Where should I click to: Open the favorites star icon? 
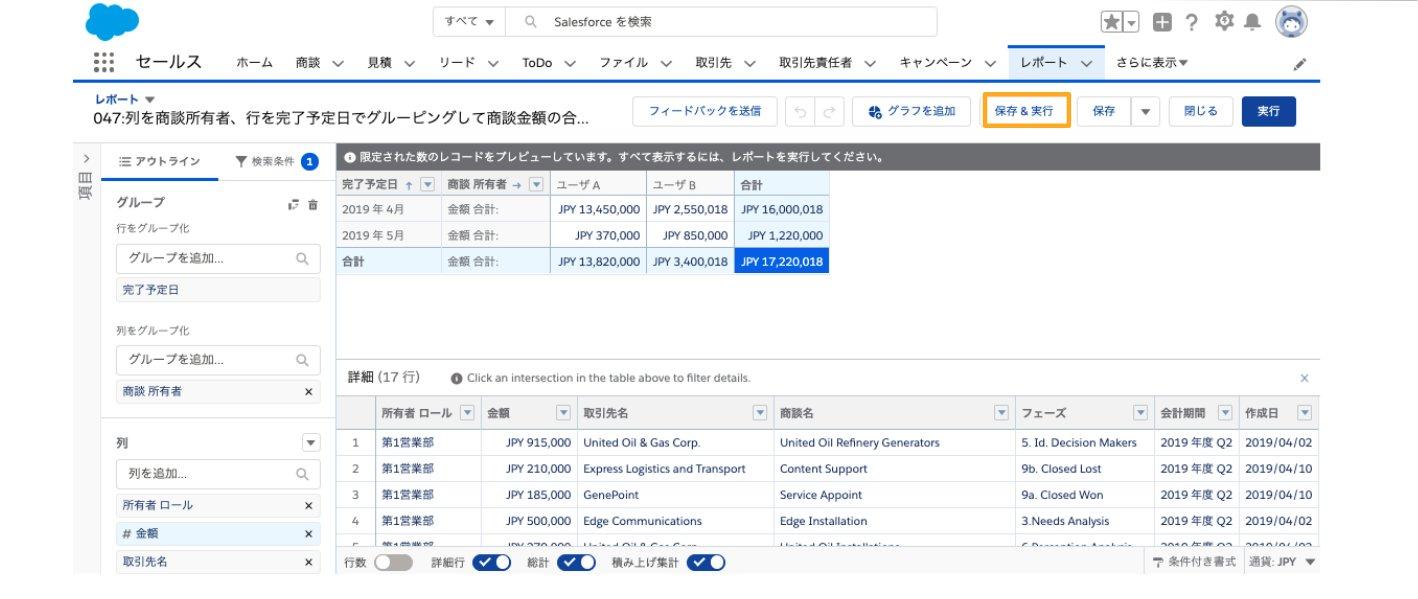point(1111,22)
